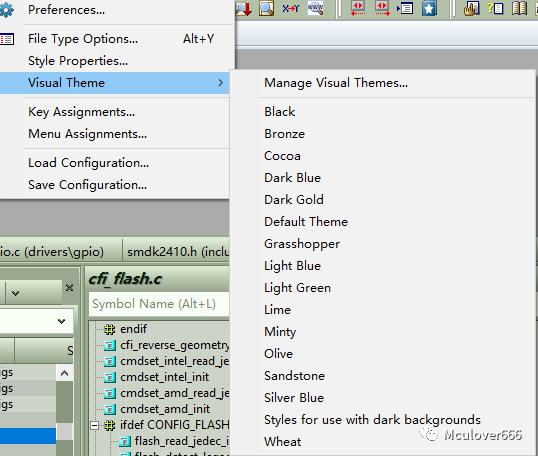The width and height of the screenshot is (538, 456).
Task: Click the hand pointer toolbar icon
Action: [471, 8]
